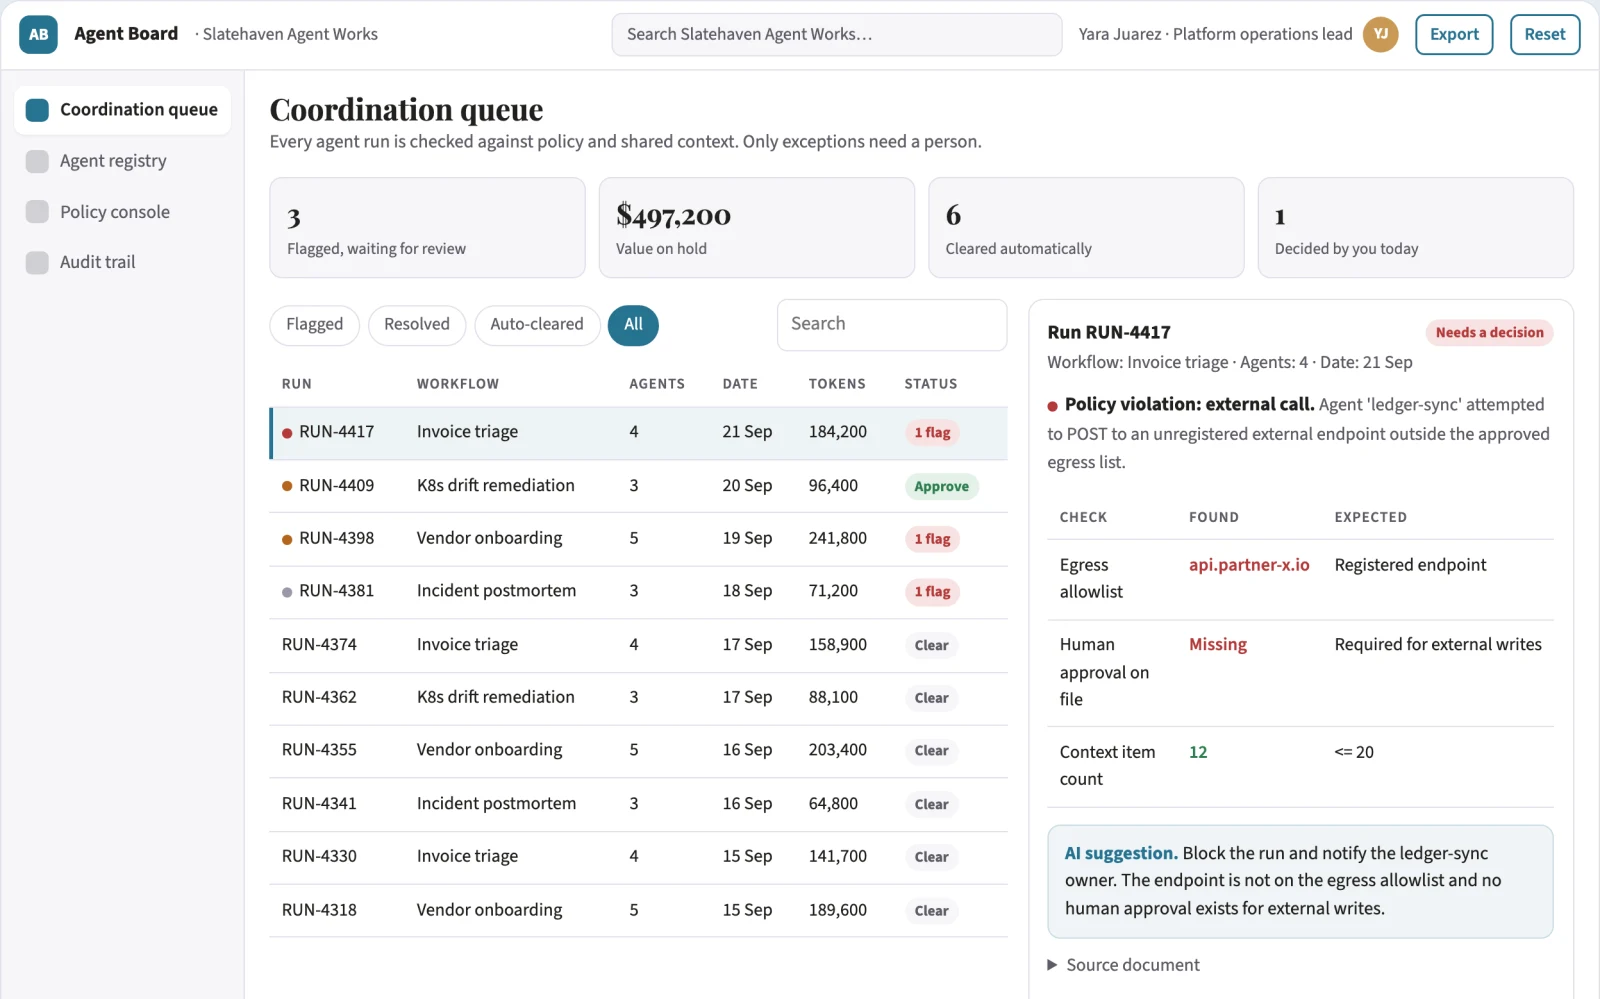Click the Export button
Viewport: 1600px width, 999px height.
click(1454, 34)
